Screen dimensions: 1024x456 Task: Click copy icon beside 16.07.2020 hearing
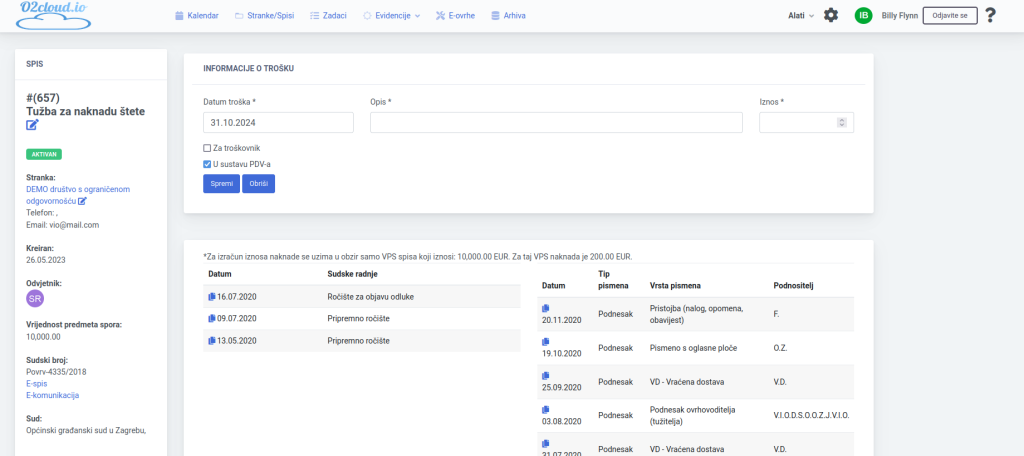tap(211, 297)
